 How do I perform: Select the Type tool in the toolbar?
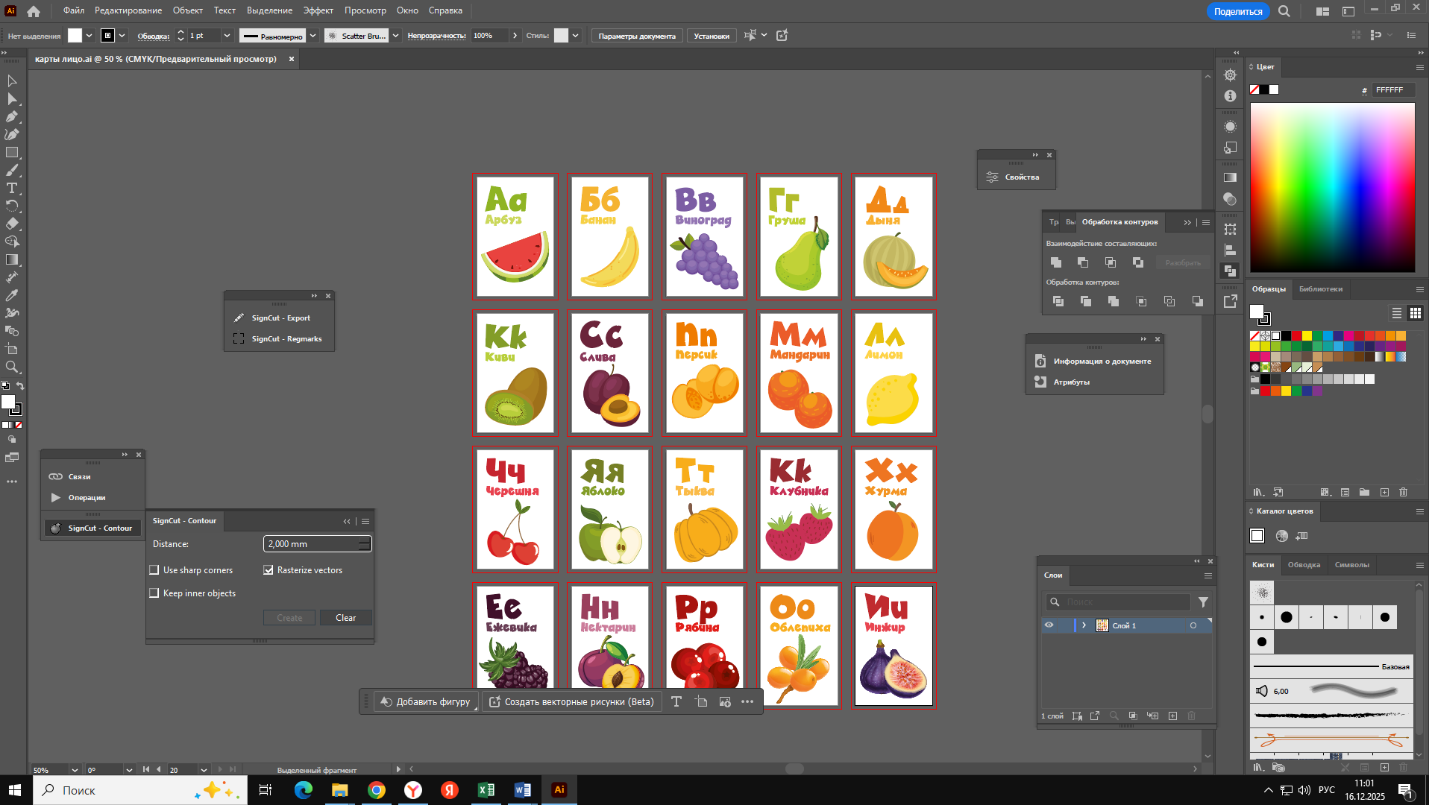[12, 188]
